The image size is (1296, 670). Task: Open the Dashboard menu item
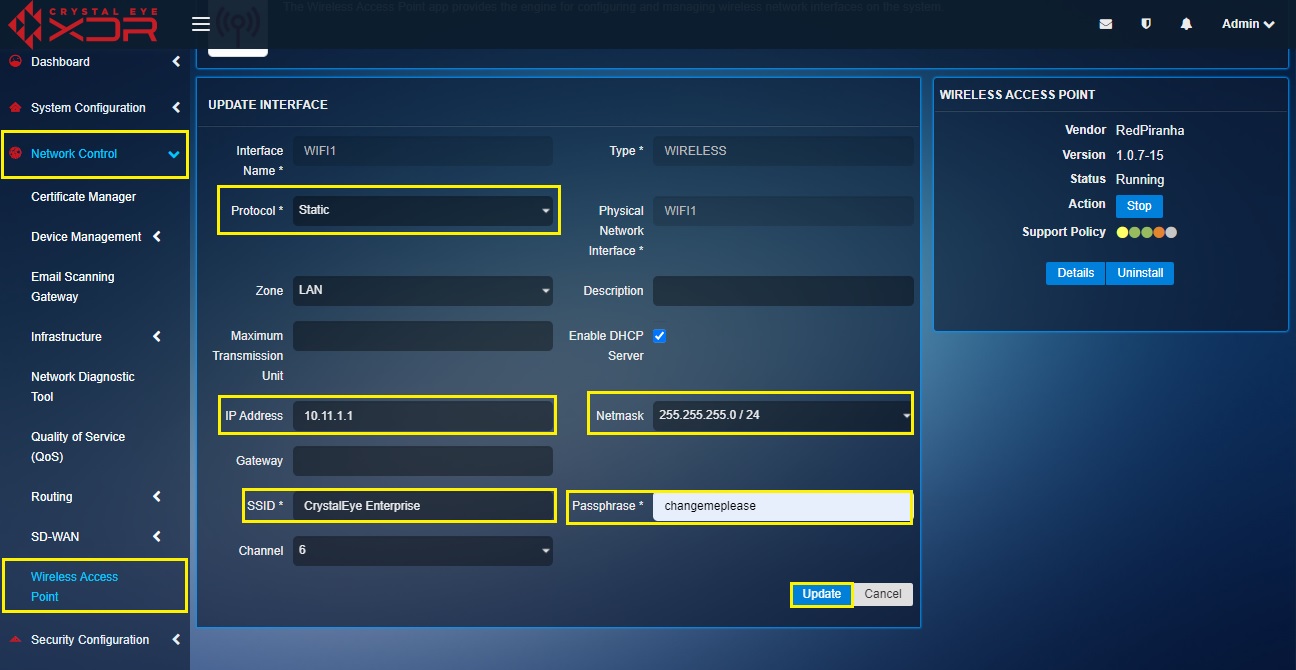[60, 62]
